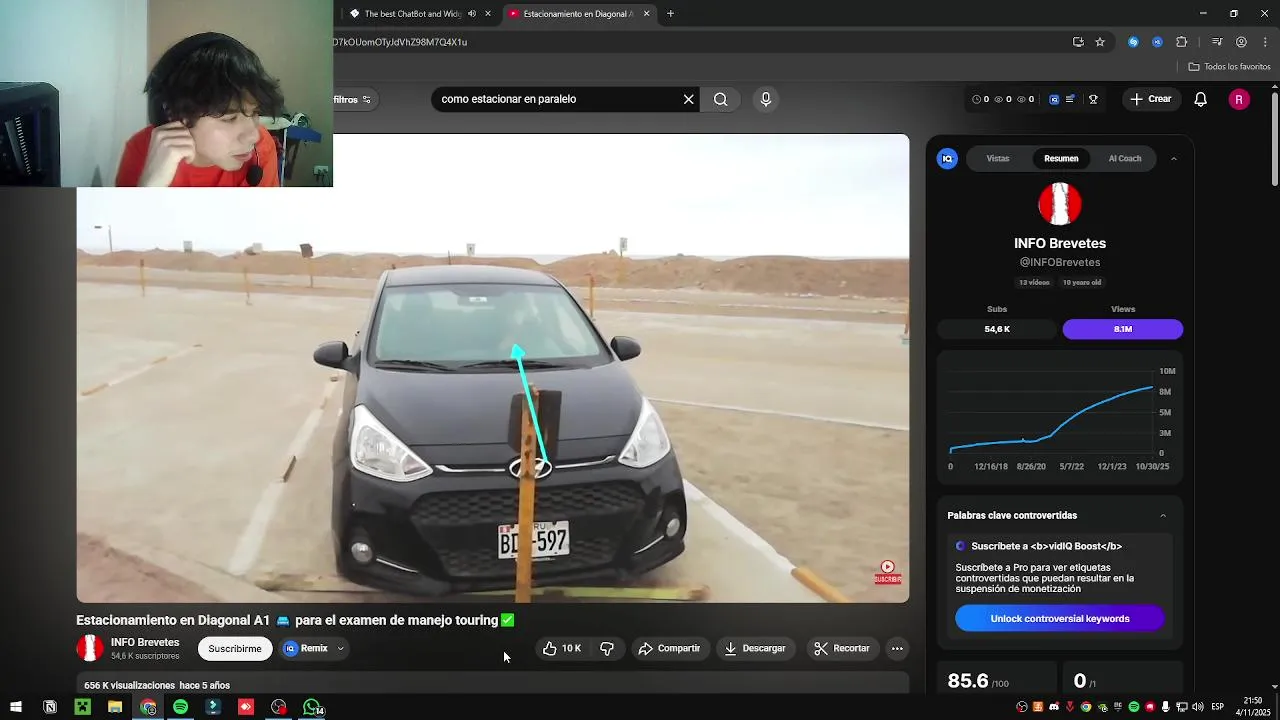1280x720 pixels.
Task: Open File Explorer from the taskbar
Action: coord(115,707)
